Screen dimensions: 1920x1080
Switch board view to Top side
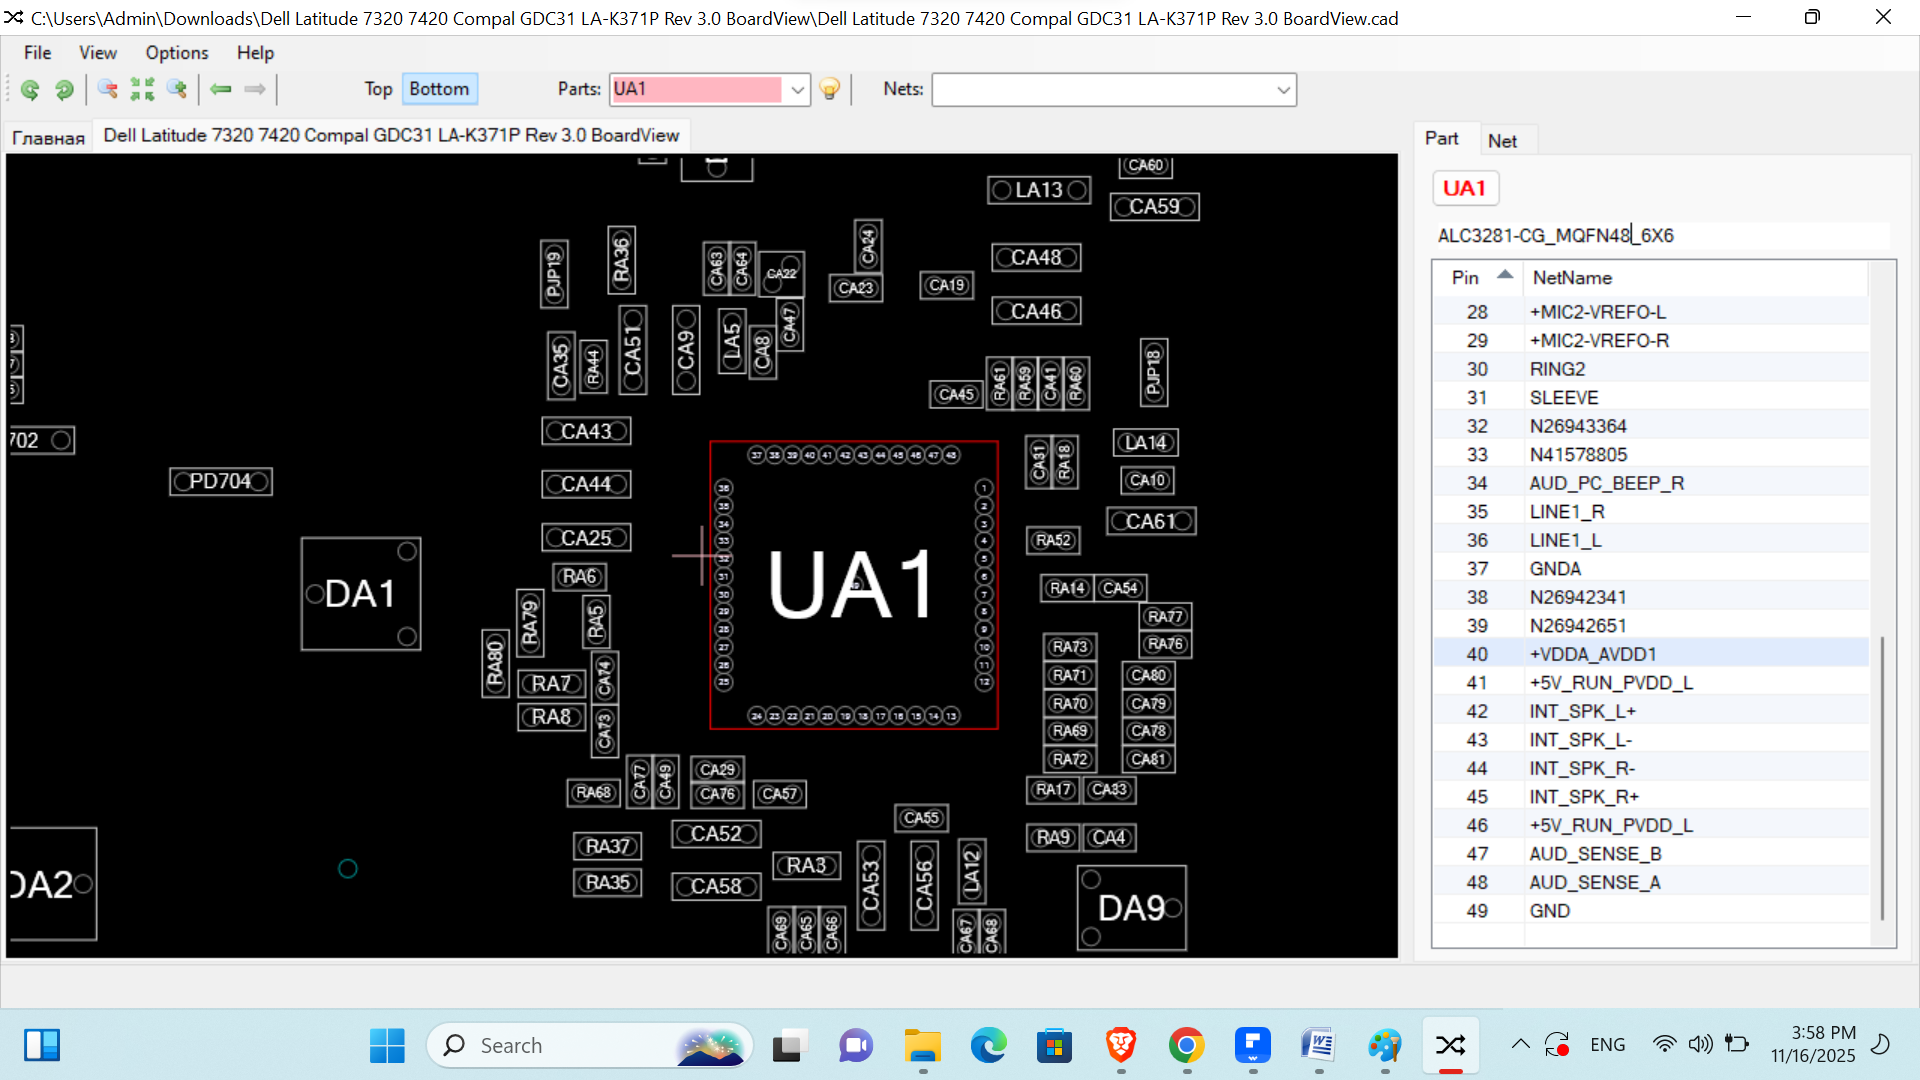tap(378, 89)
